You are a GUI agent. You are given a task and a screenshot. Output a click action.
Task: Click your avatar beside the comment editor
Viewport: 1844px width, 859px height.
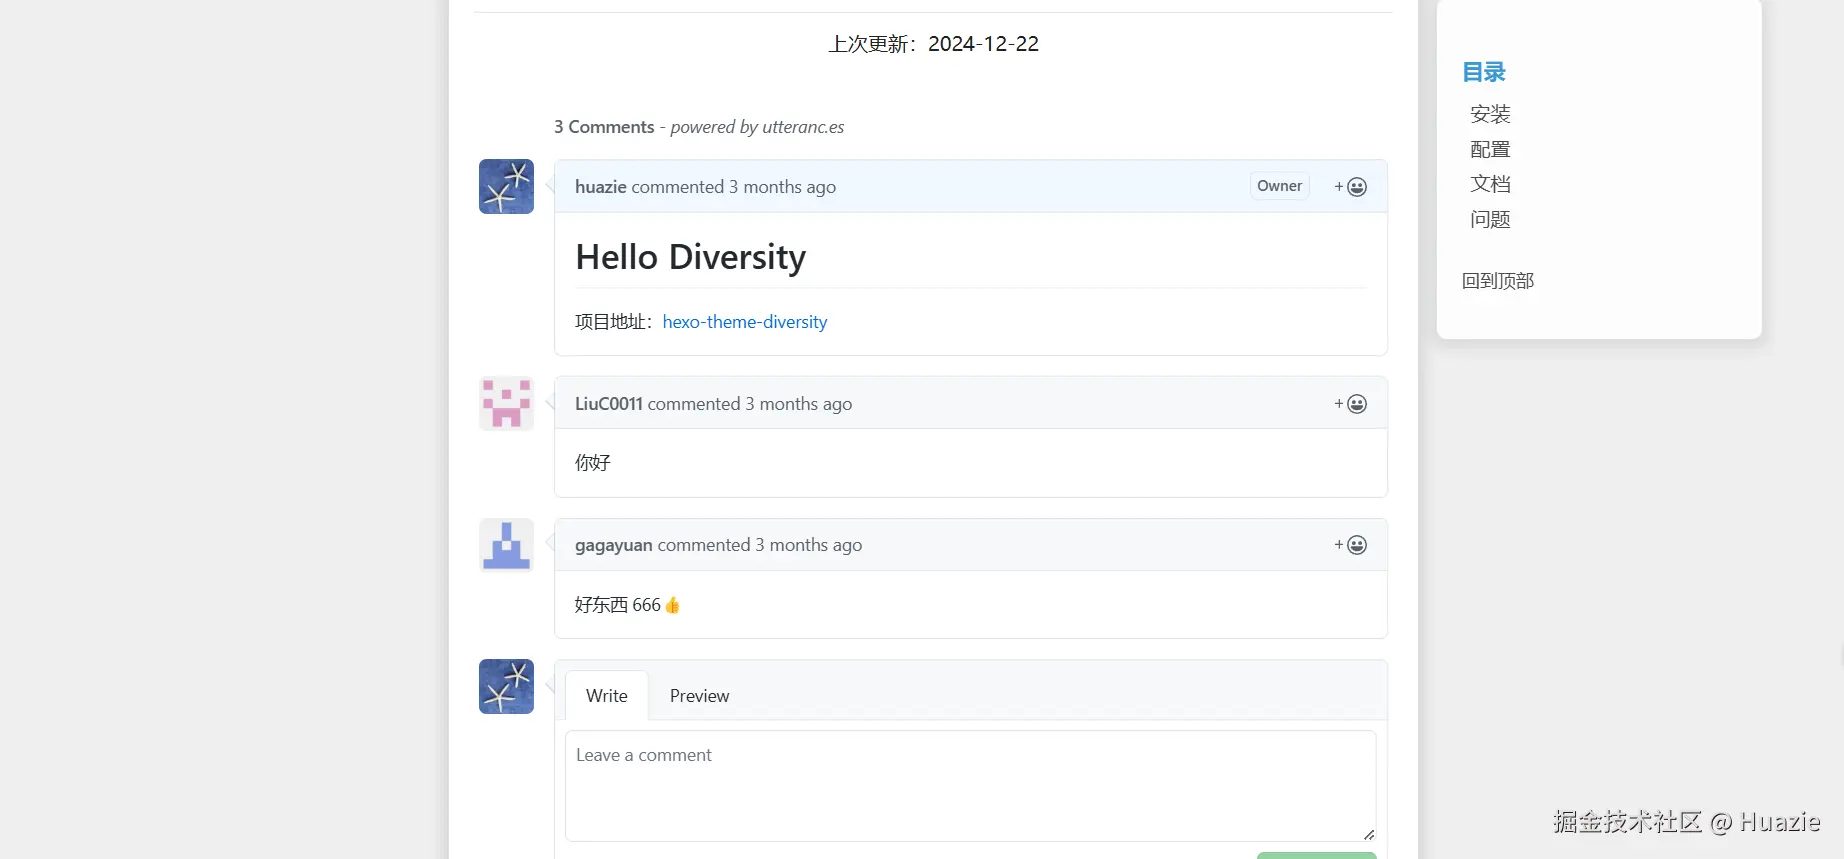point(506,687)
